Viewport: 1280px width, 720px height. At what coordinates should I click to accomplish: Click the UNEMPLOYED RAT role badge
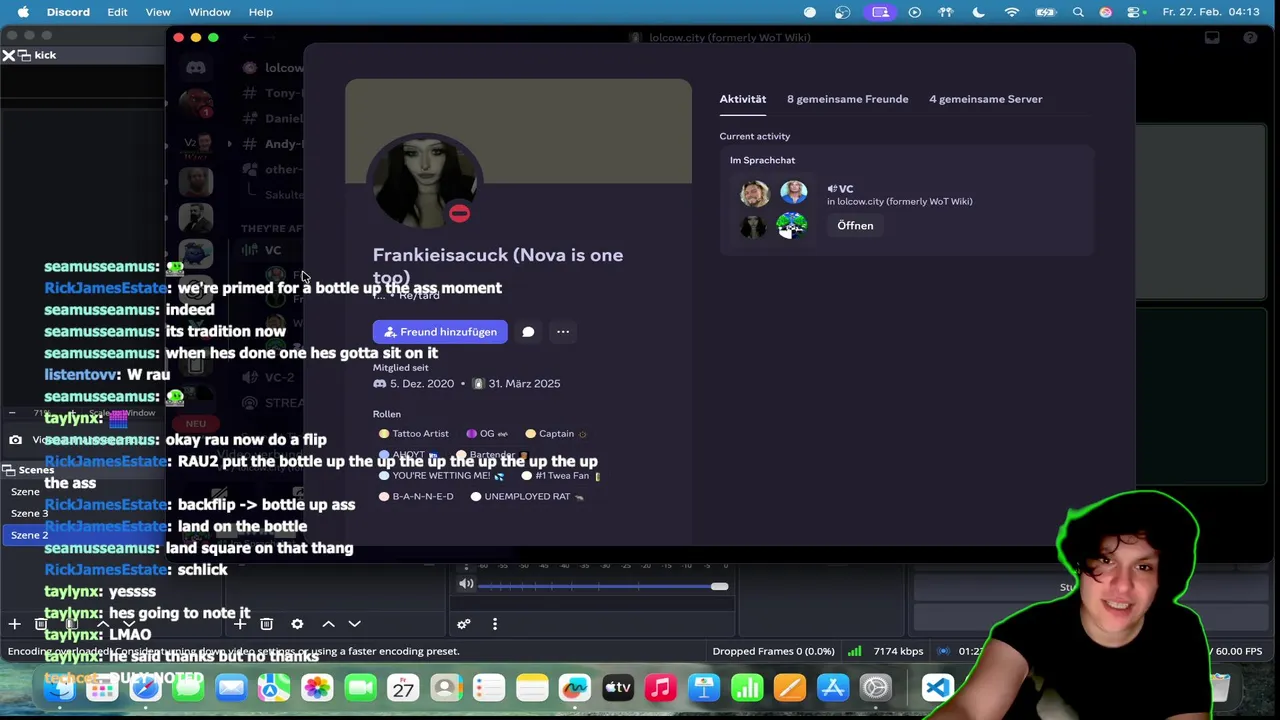(x=527, y=497)
